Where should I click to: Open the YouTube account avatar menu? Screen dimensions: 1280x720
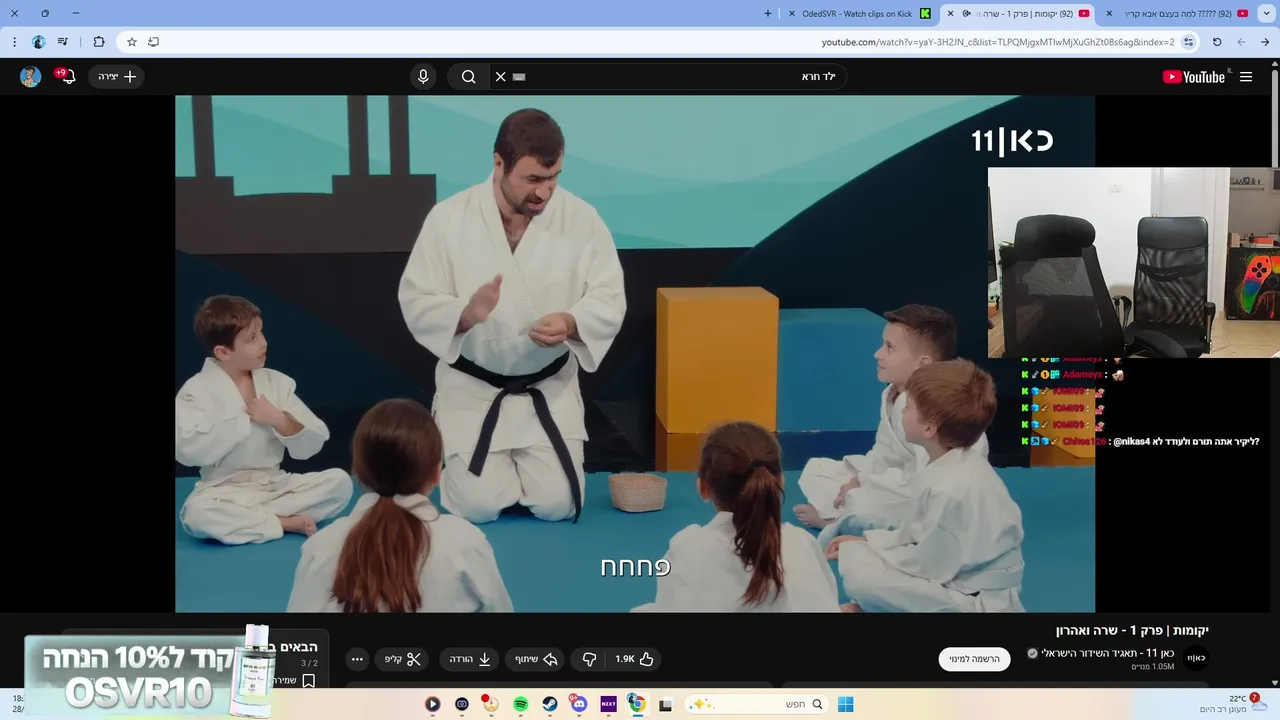[x=31, y=77]
